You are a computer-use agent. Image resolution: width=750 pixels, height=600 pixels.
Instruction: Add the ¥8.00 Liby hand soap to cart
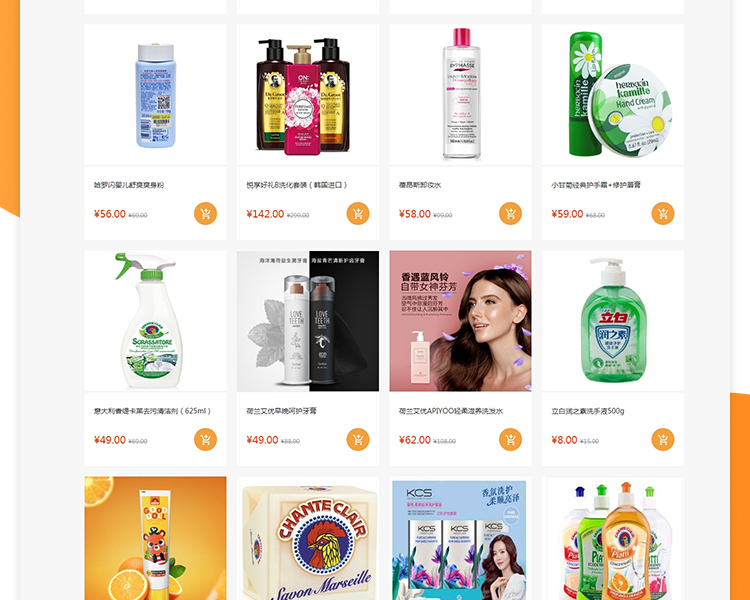[663, 439]
